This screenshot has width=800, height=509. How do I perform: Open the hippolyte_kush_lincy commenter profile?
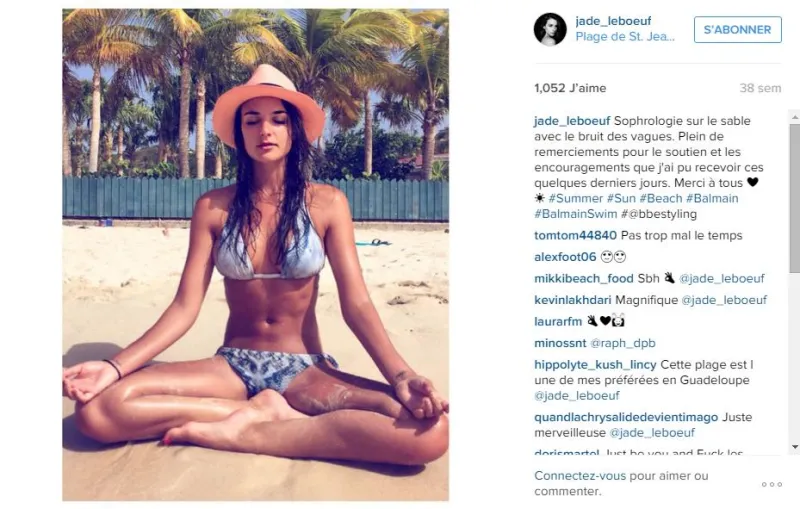pos(595,365)
